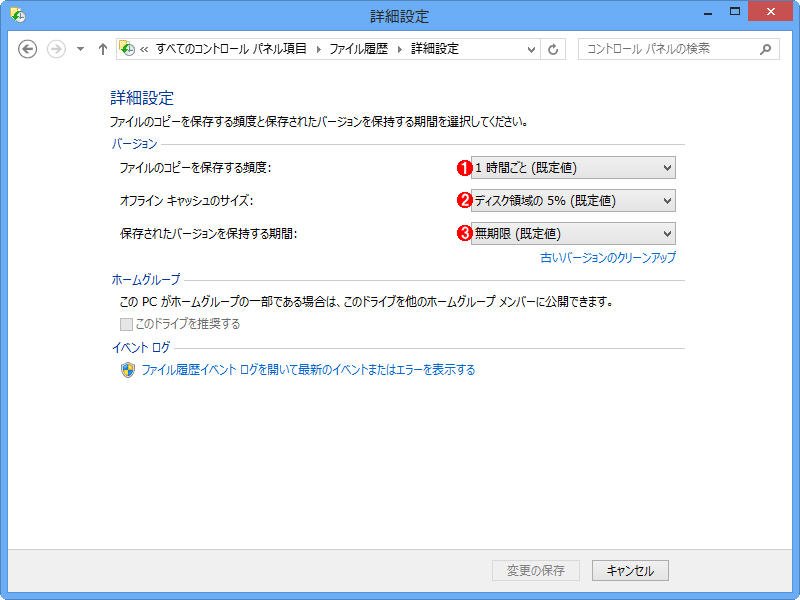Go up one level with the up arrow
This screenshot has width=800, height=600.
tap(103, 49)
